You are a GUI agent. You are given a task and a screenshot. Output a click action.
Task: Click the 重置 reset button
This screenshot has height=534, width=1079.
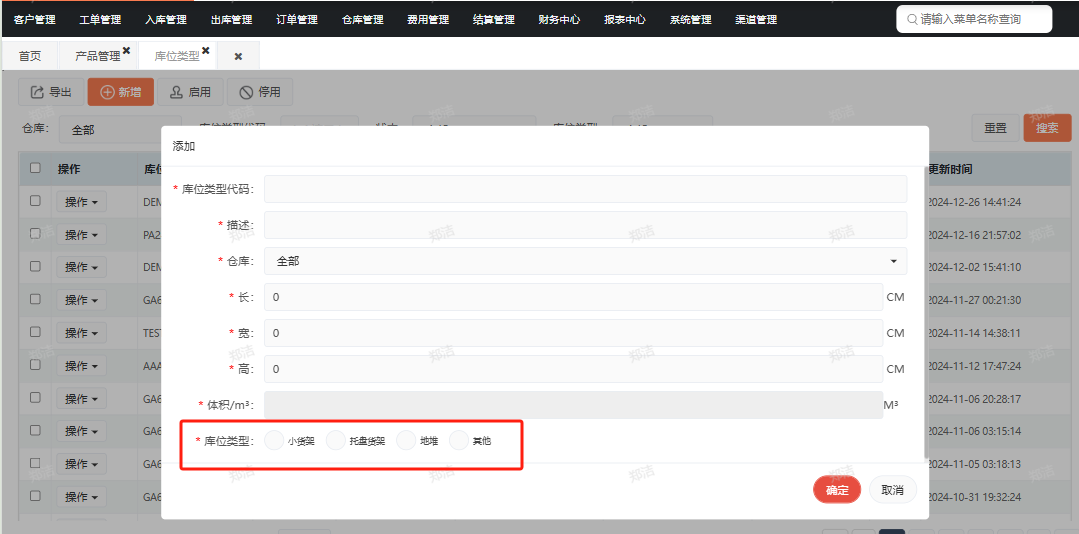click(x=995, y=128)
